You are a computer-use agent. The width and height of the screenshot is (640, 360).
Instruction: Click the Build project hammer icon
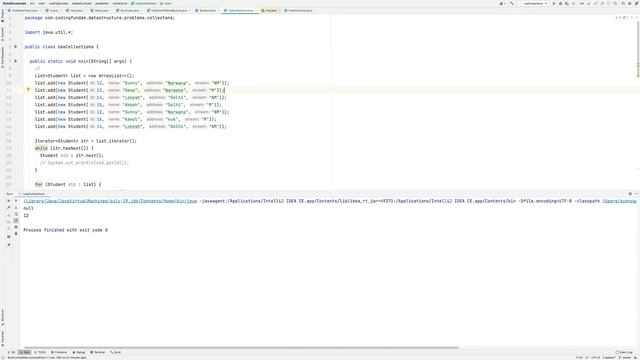tap(512, 3)
